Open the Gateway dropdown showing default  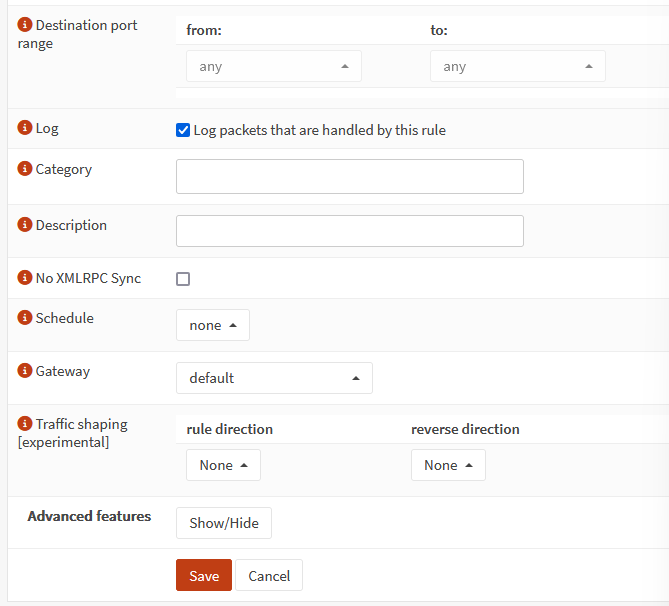274,378
